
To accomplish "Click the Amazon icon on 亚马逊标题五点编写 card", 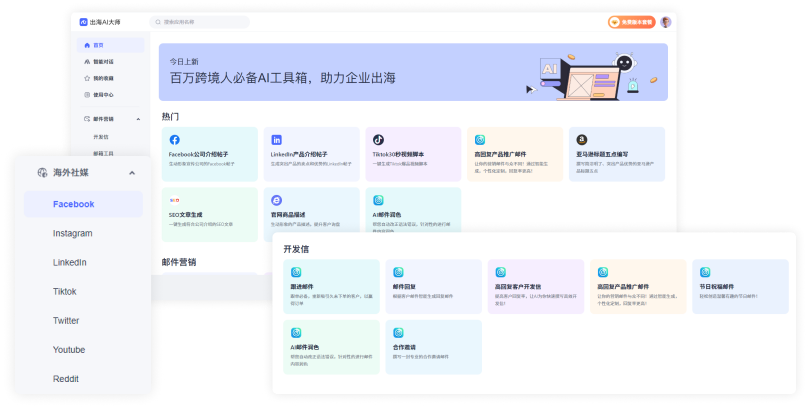I will point(582,140).
